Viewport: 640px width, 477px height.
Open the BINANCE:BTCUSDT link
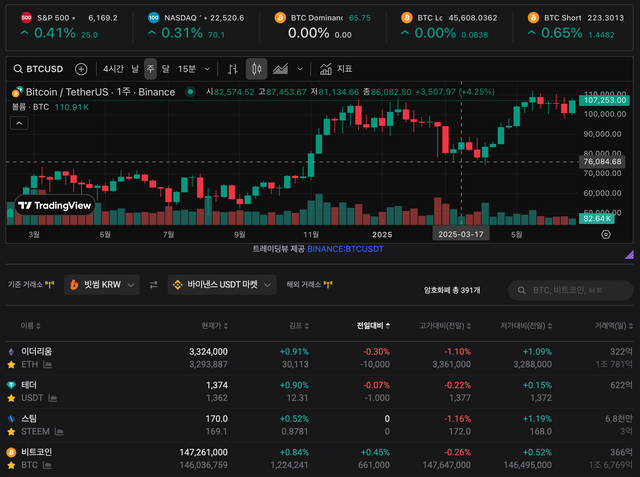coord(345,249)
